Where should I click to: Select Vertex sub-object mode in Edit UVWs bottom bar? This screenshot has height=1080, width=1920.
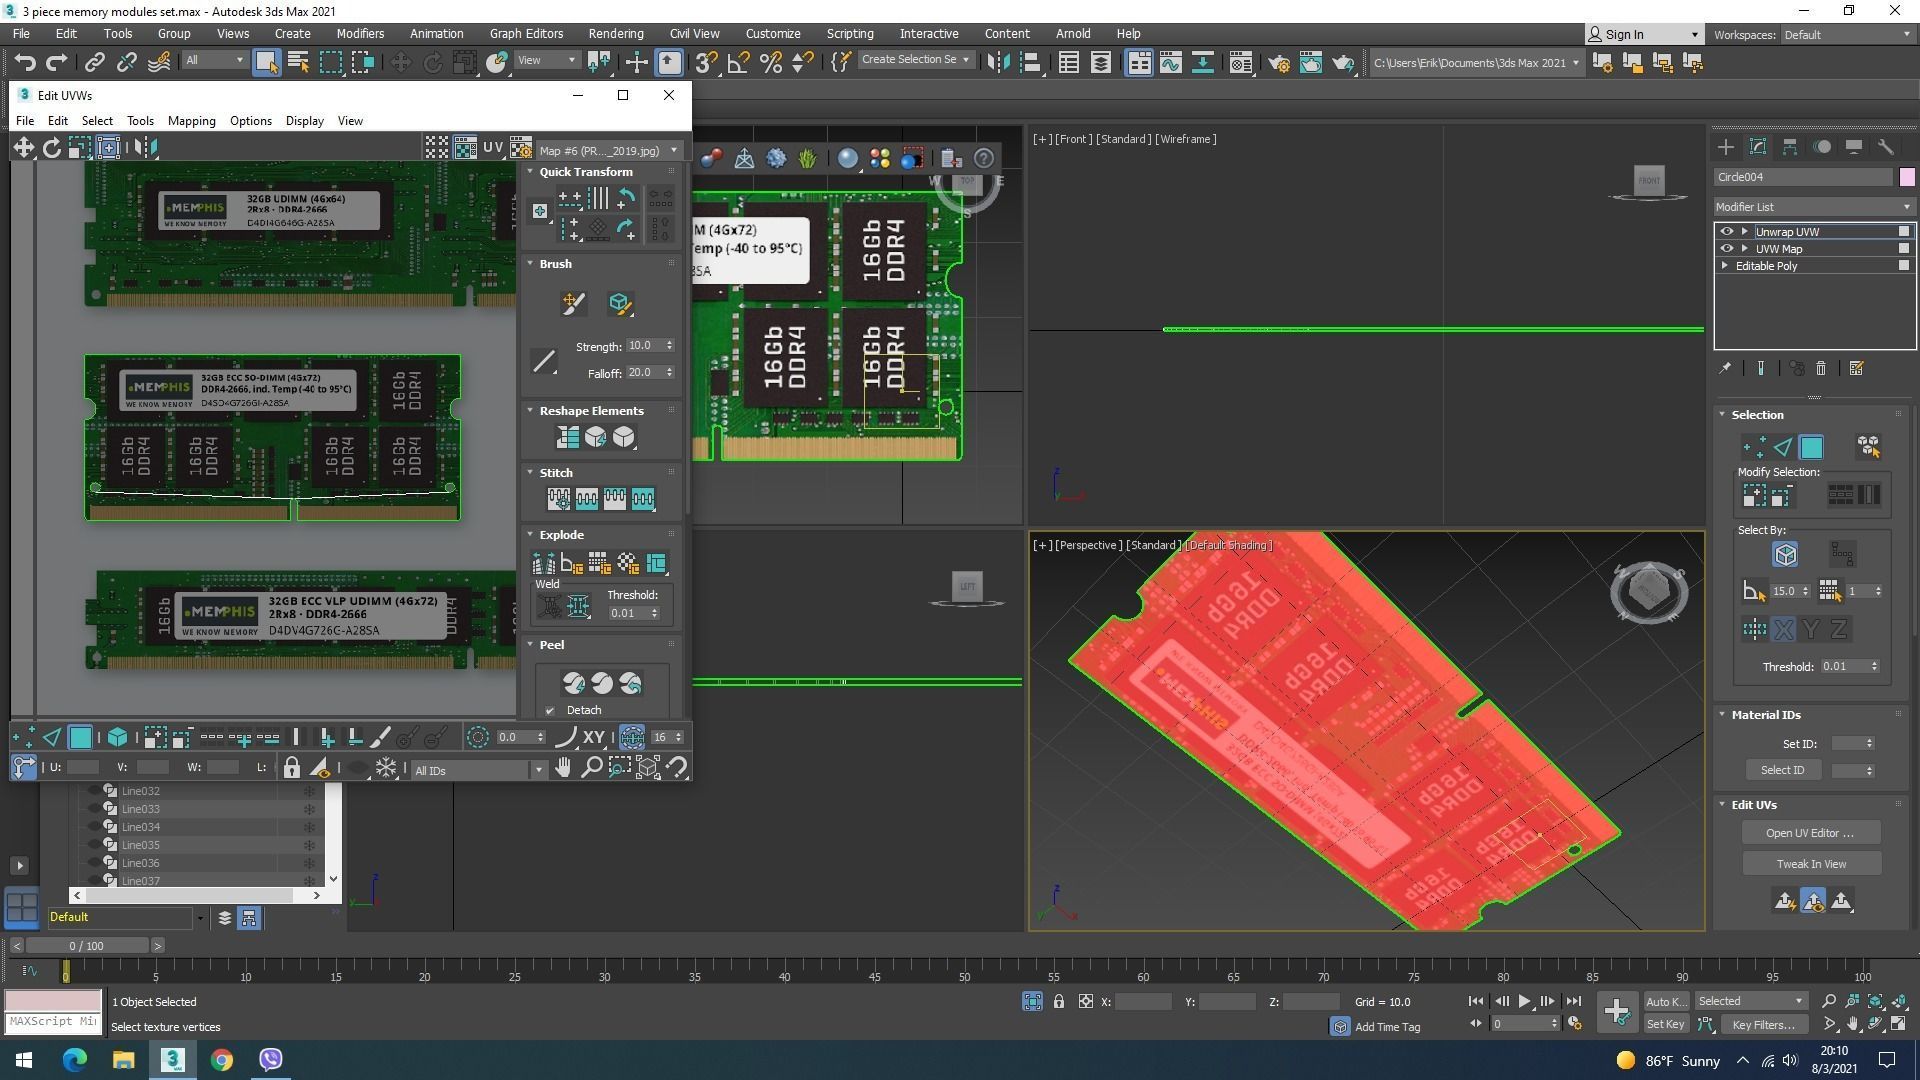pyautogui.click(x=23, y=738)
